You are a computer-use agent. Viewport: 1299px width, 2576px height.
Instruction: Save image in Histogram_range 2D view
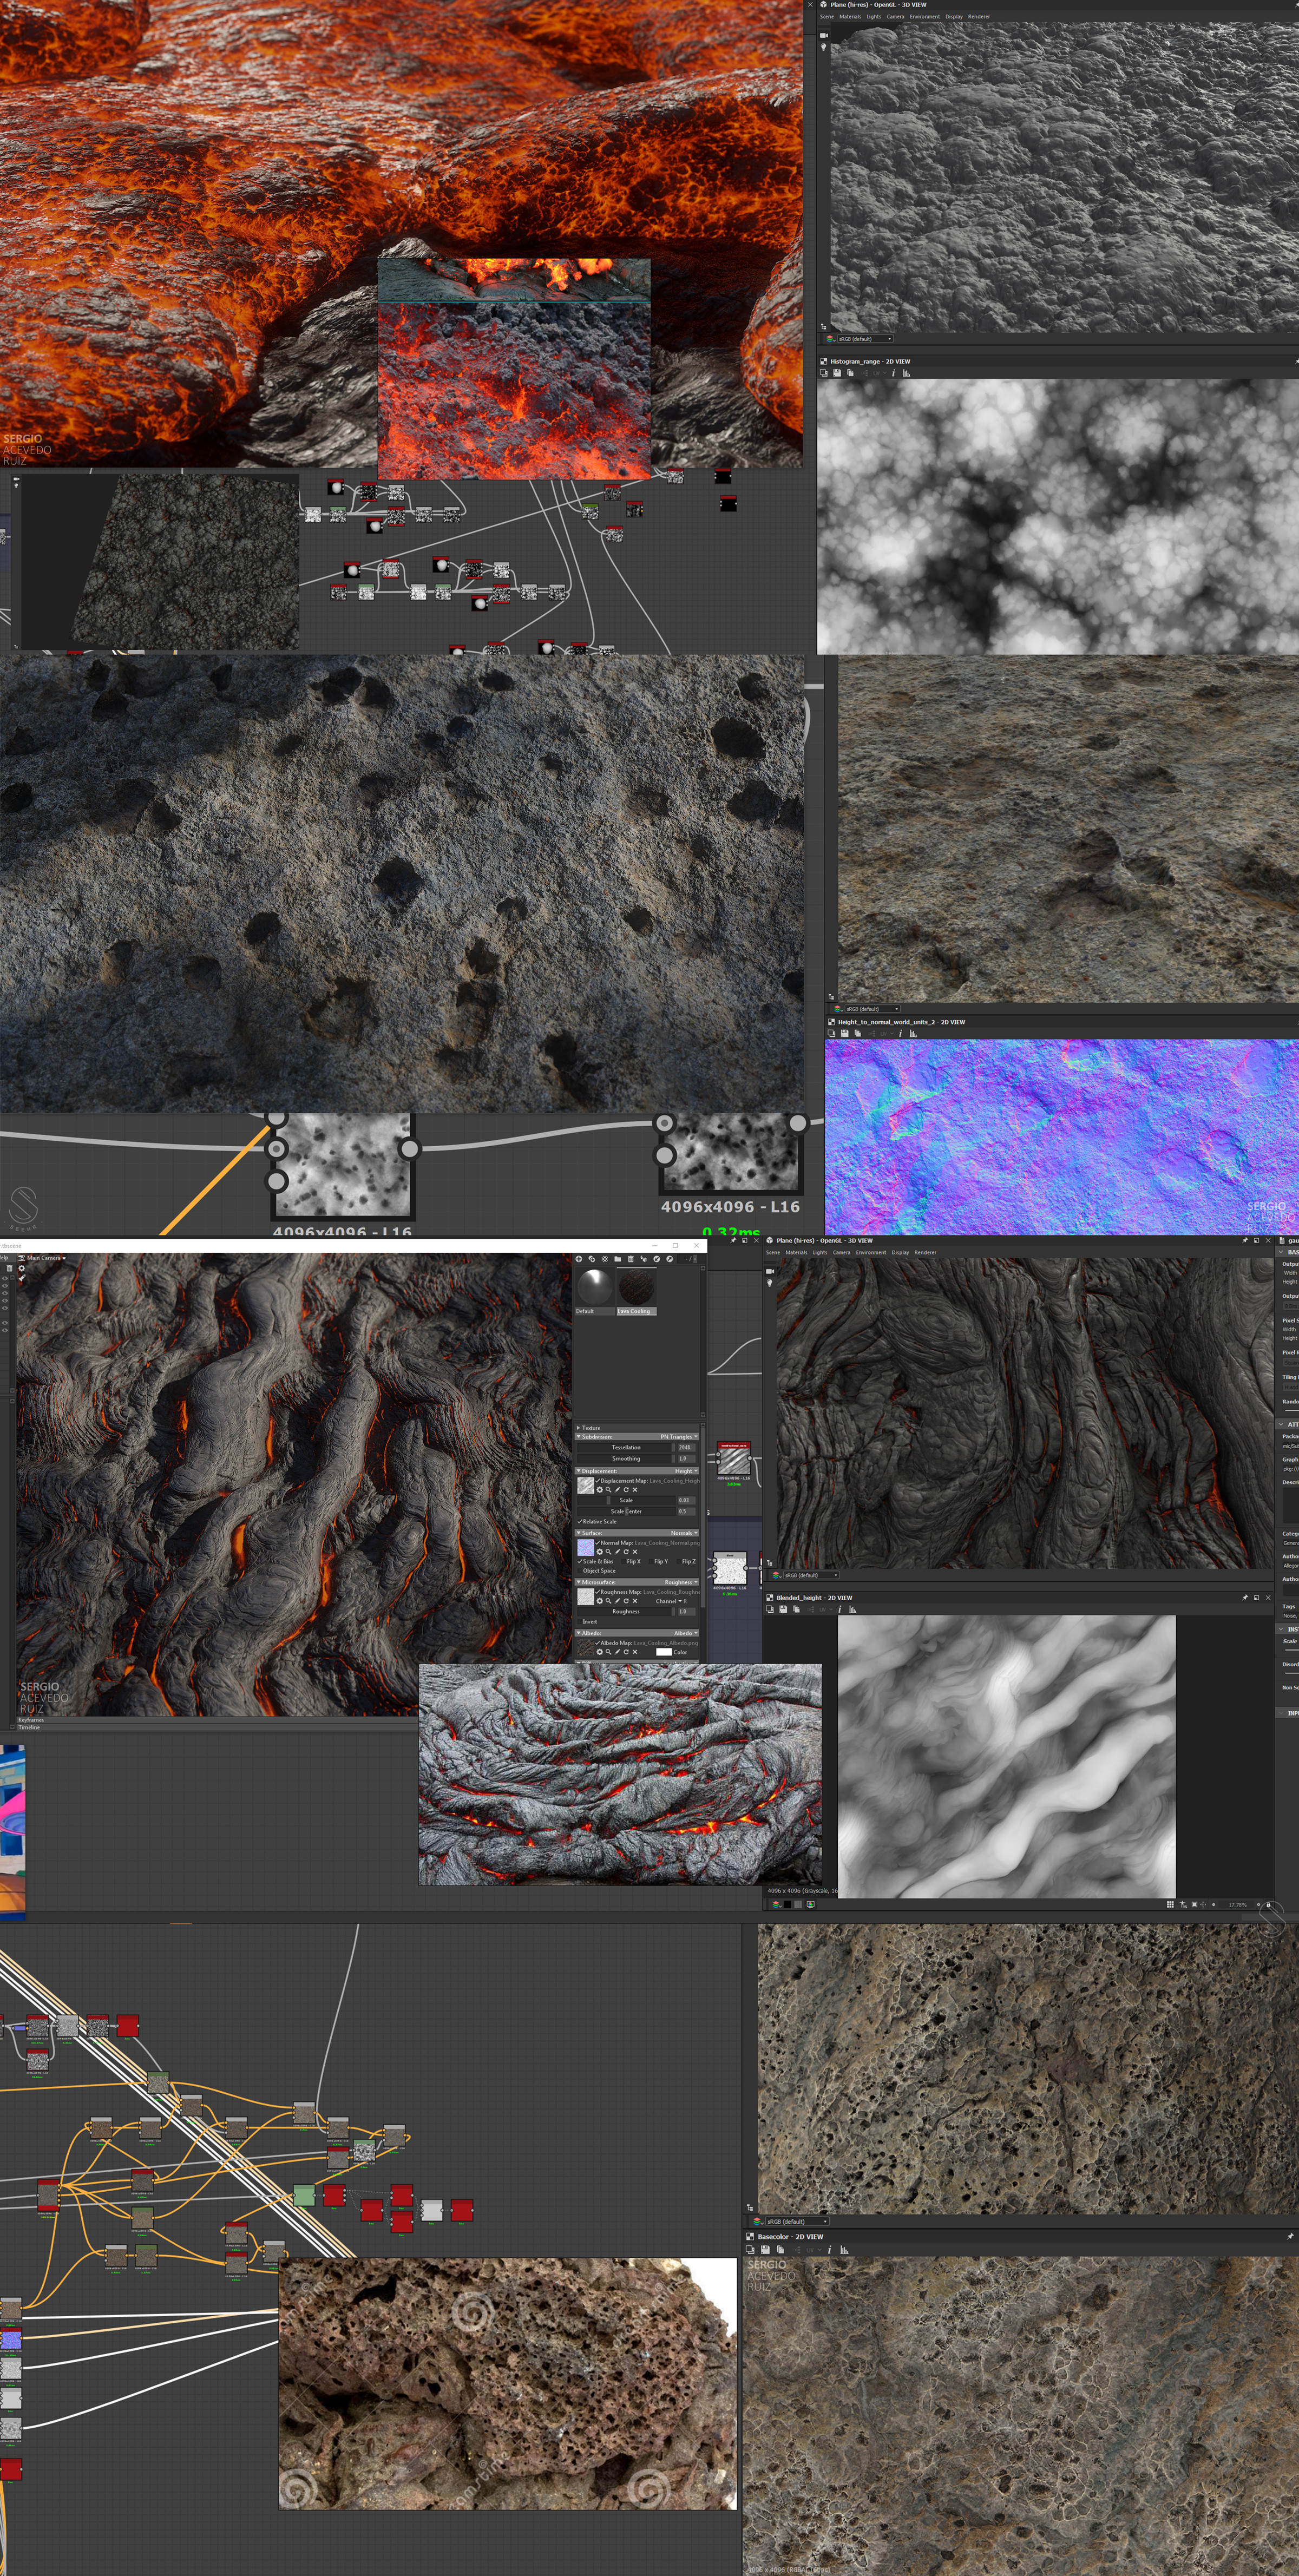(838, 373)
